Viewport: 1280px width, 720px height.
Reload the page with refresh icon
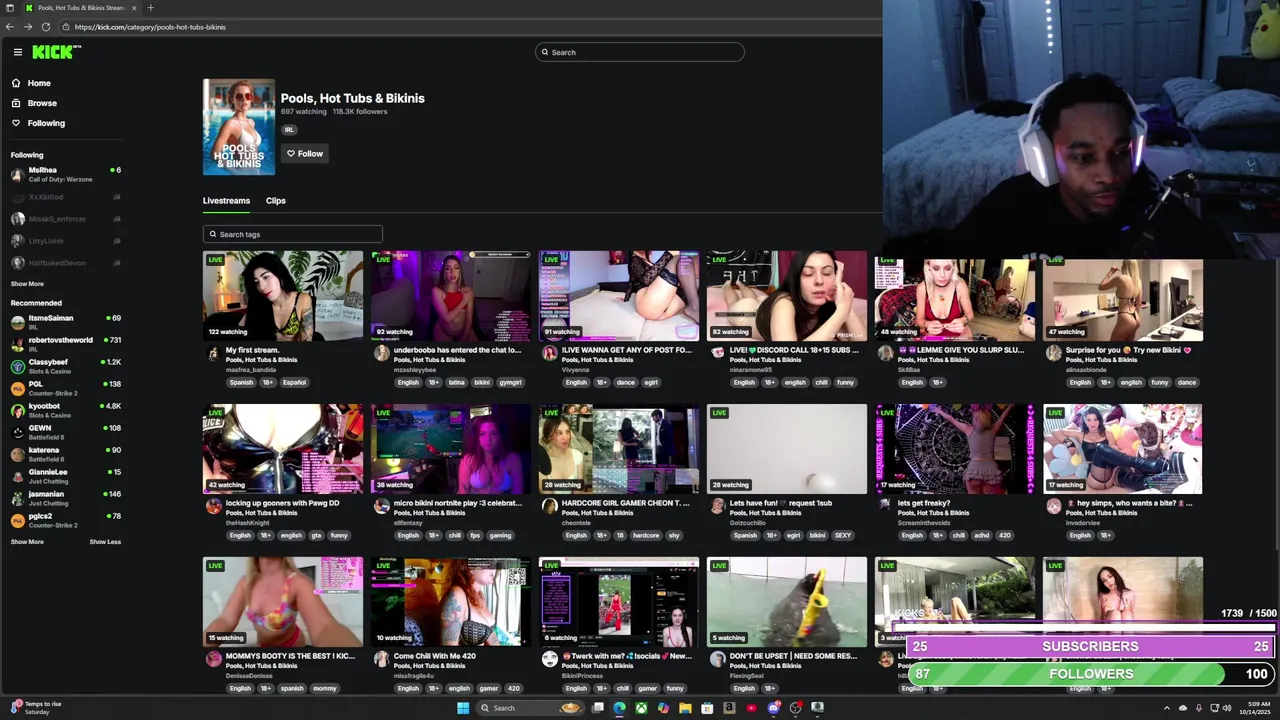tap(46, 27)
